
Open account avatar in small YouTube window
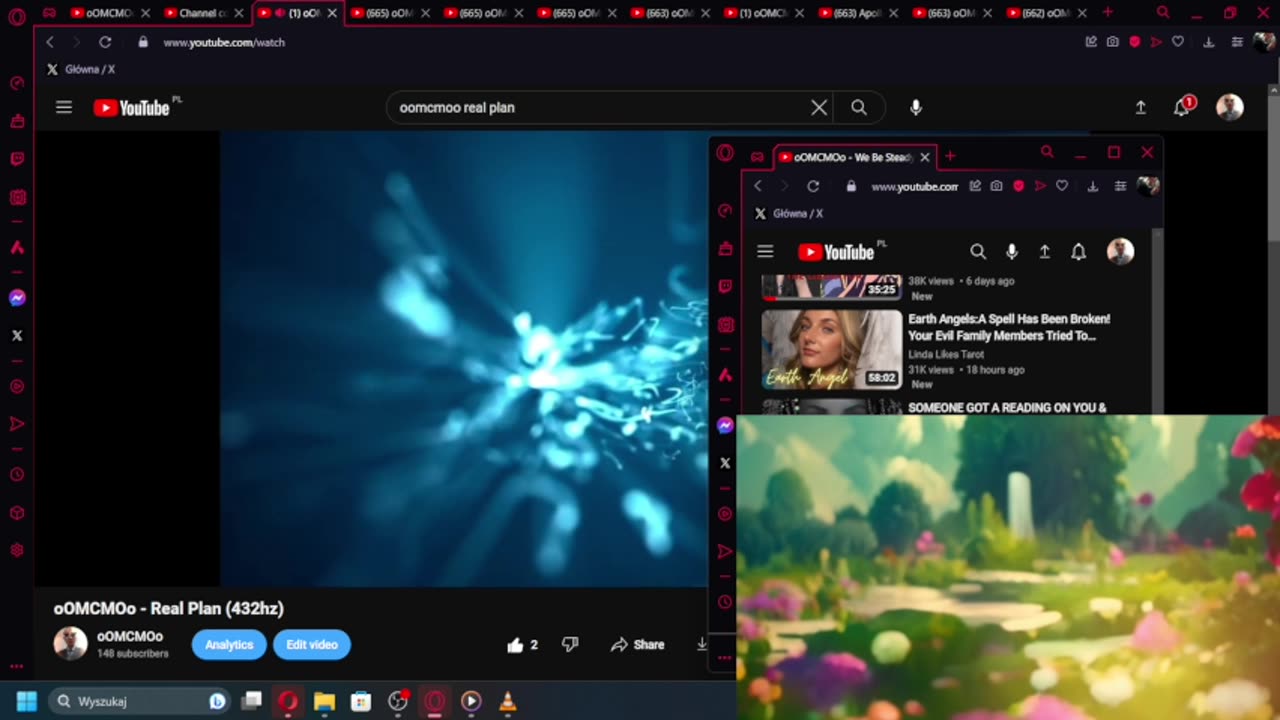pyautogui.click(x=1120, y=252)
